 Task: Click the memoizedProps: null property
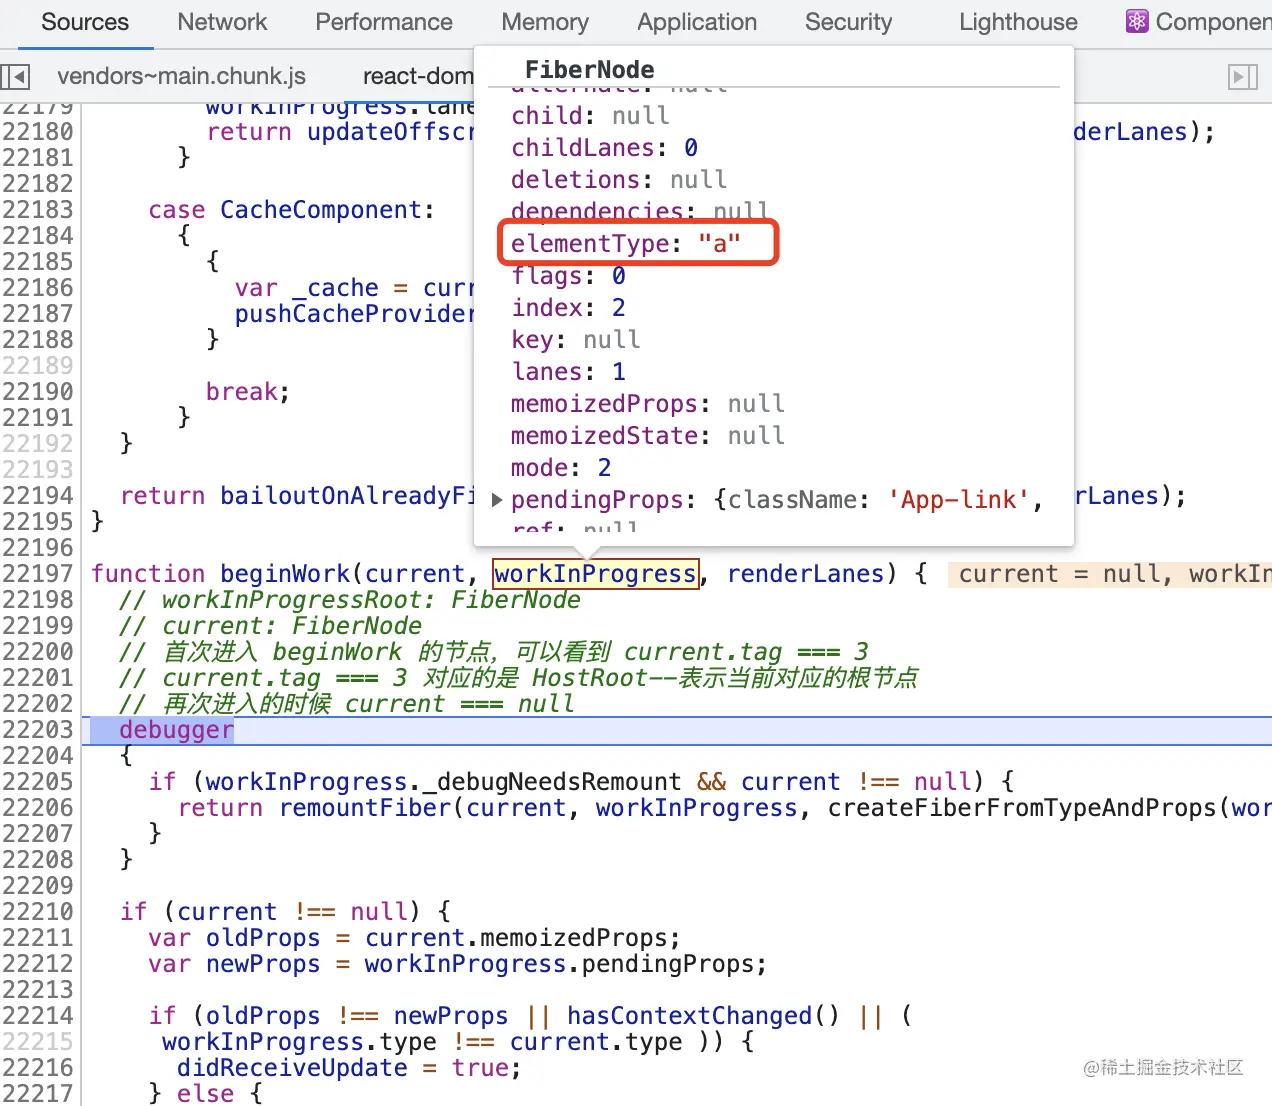point(647,404)
